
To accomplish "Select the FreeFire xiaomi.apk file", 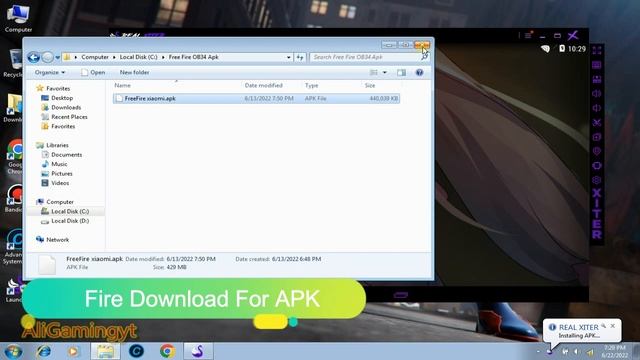I will 256,98.
